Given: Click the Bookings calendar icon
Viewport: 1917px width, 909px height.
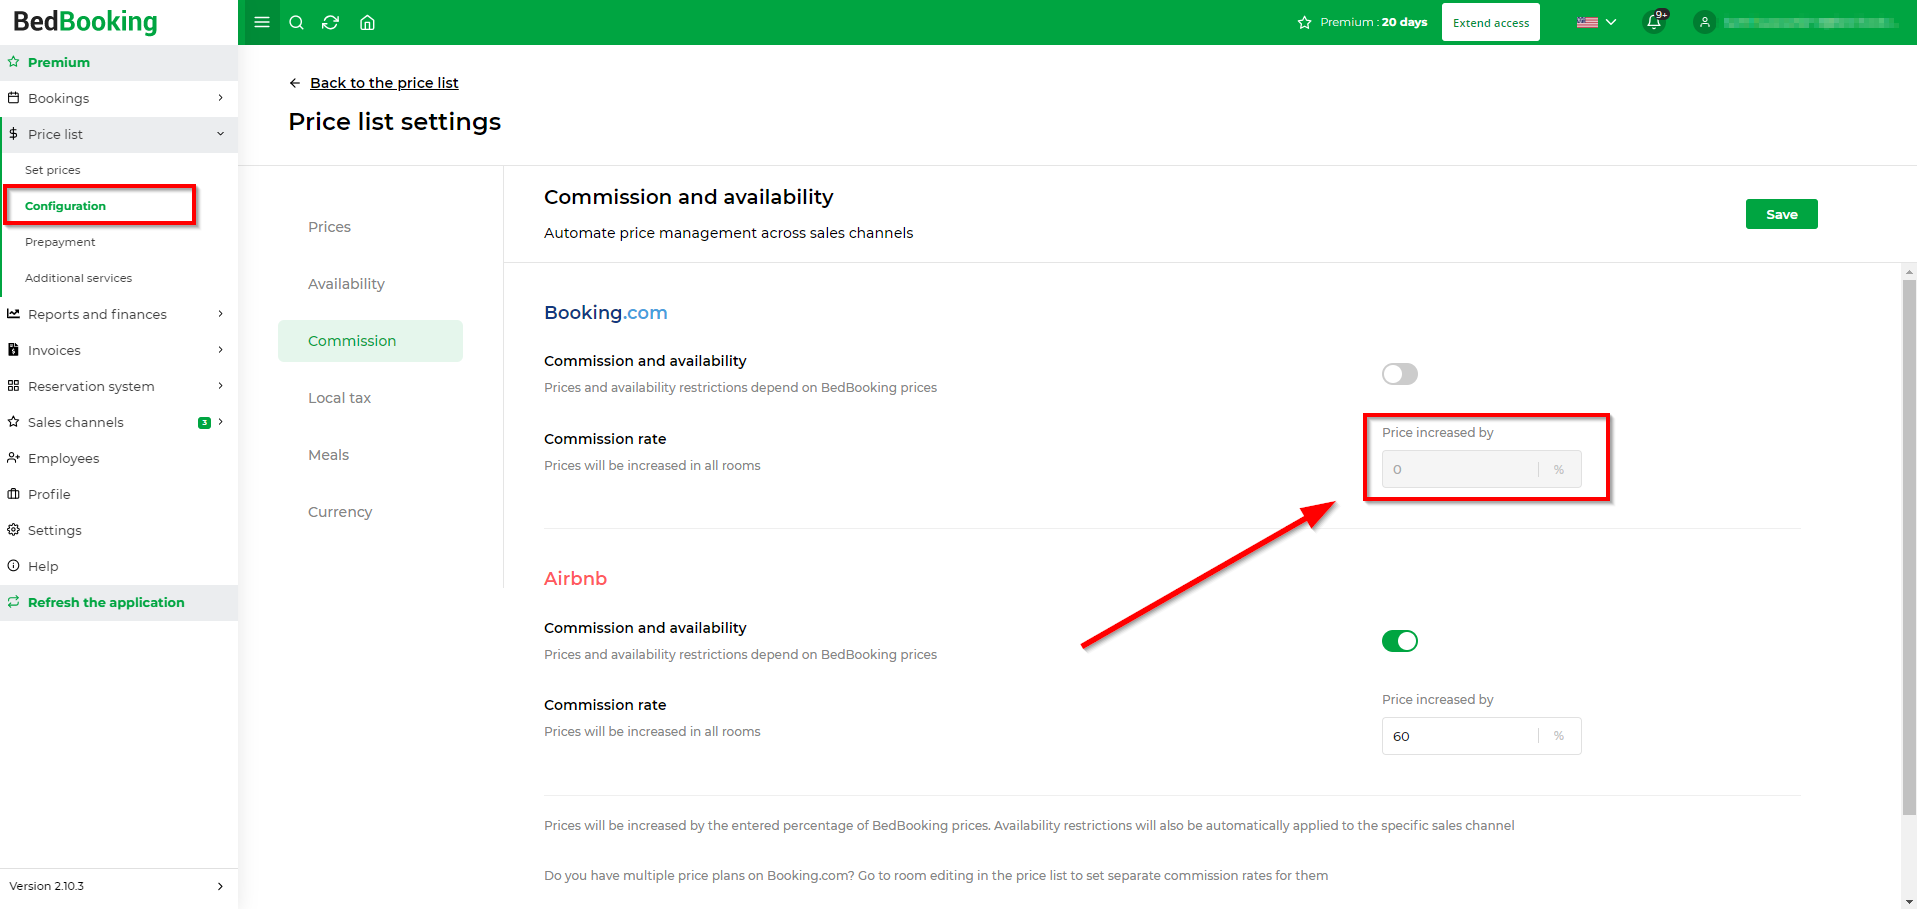Looking at the screenshot, I should coord(13,98).
